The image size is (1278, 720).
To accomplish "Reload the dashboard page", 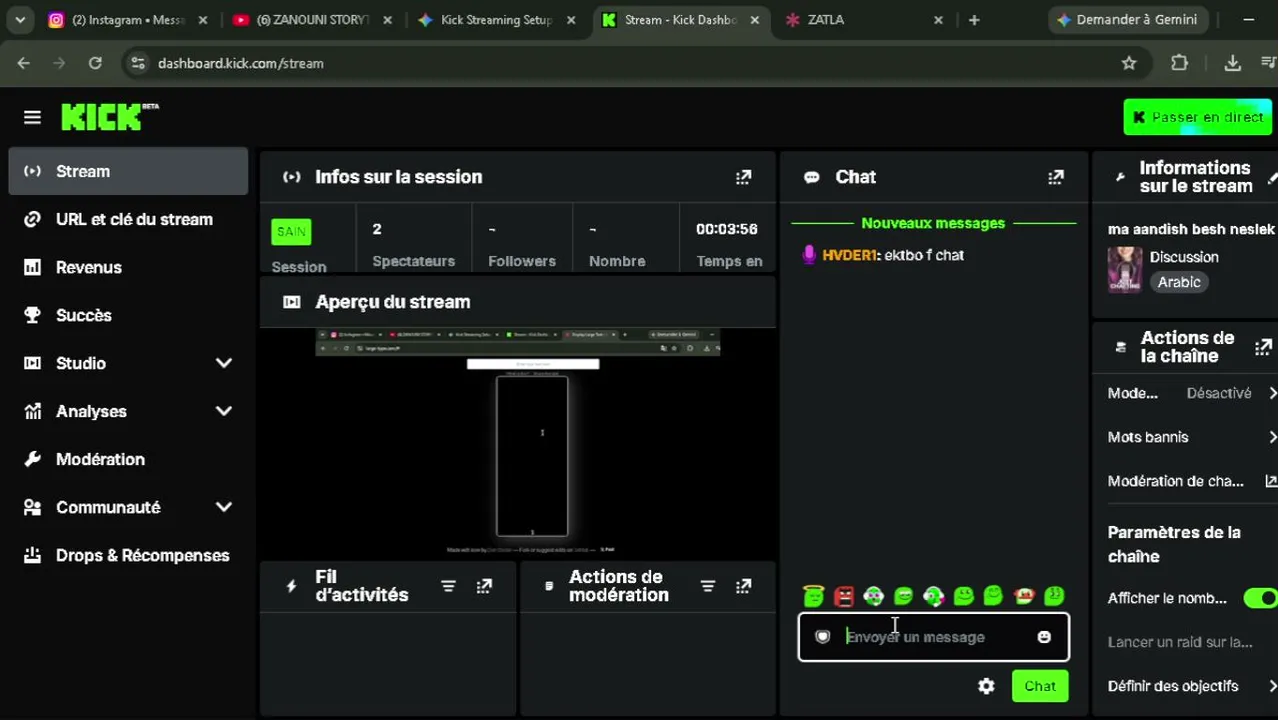I will pos(95,63).
